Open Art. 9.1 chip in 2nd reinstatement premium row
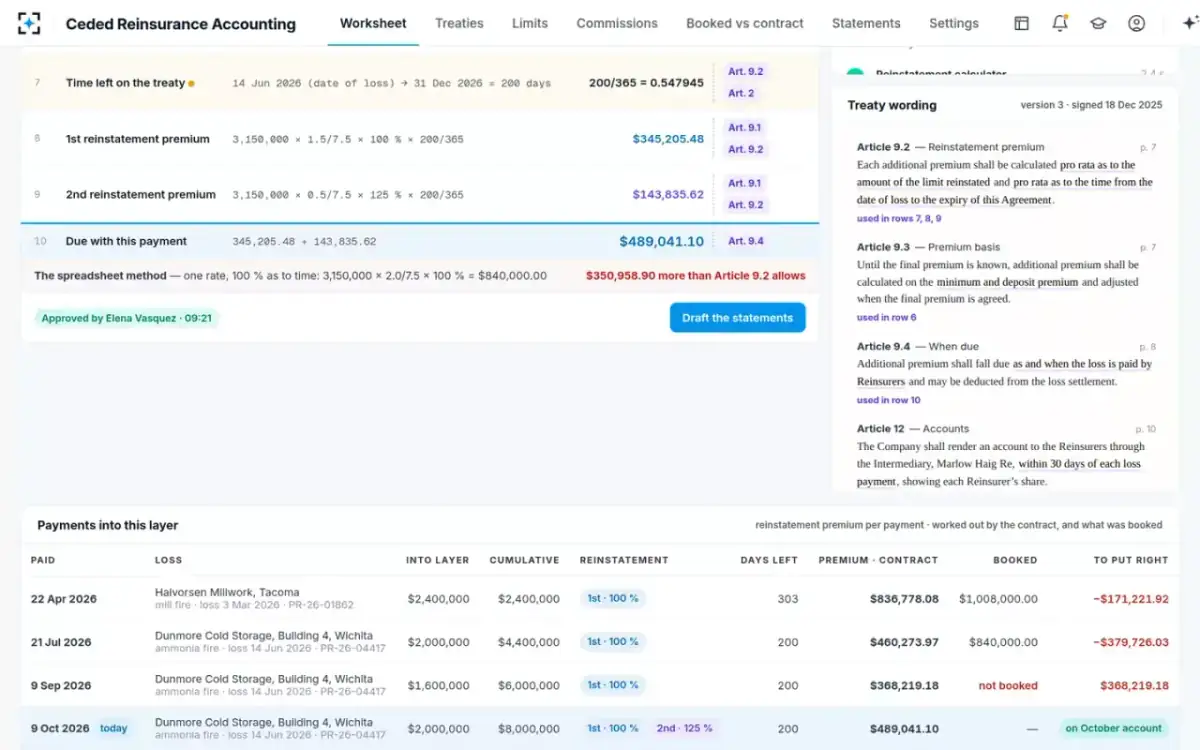1200x750 pixels. click(744, 183)
